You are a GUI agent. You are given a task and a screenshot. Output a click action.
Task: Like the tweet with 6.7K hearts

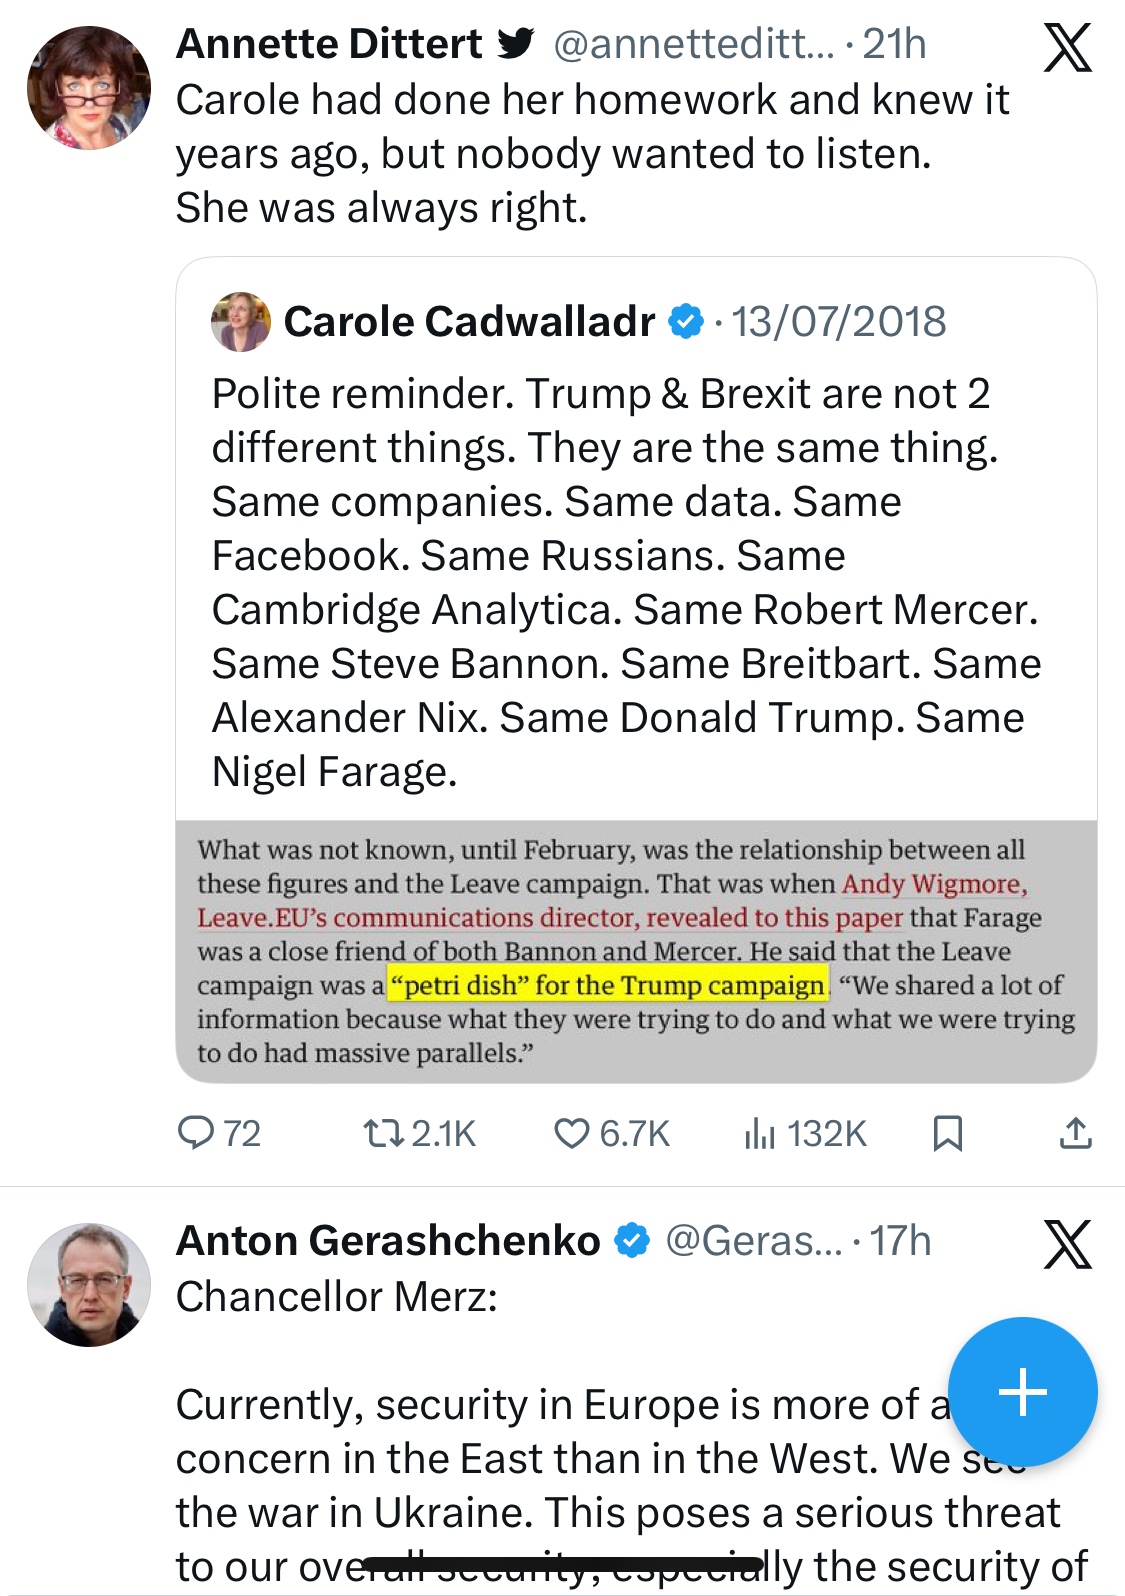(572, 1133)
